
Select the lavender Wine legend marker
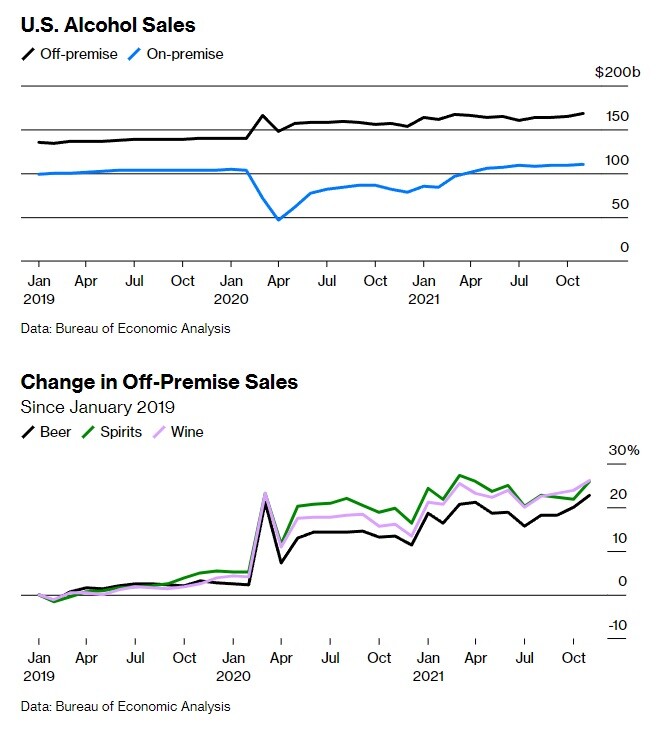[x=159, y=432]
